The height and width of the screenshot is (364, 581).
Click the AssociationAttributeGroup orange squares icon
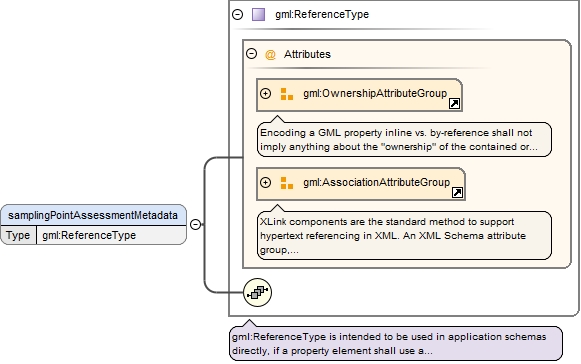point(286,183)
